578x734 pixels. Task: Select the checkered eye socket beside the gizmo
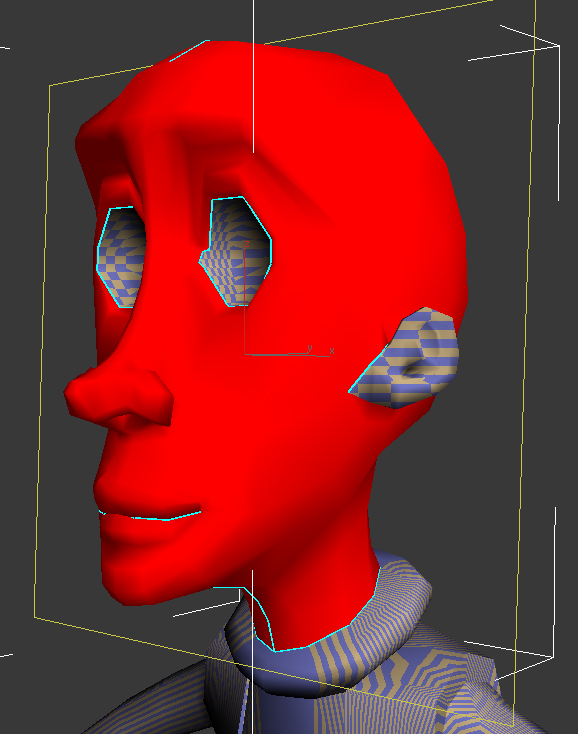tap(237, 252)
